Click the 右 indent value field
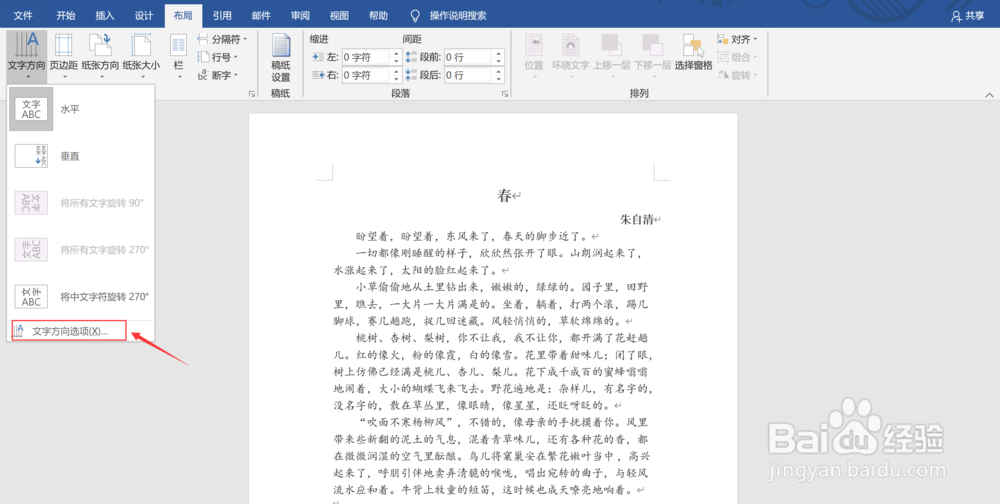Viewport: 1000px width, 504px height. pos(365,75)
